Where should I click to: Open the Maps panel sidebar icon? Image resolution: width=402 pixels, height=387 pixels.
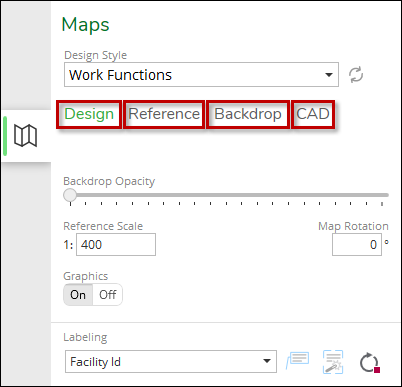26,136
